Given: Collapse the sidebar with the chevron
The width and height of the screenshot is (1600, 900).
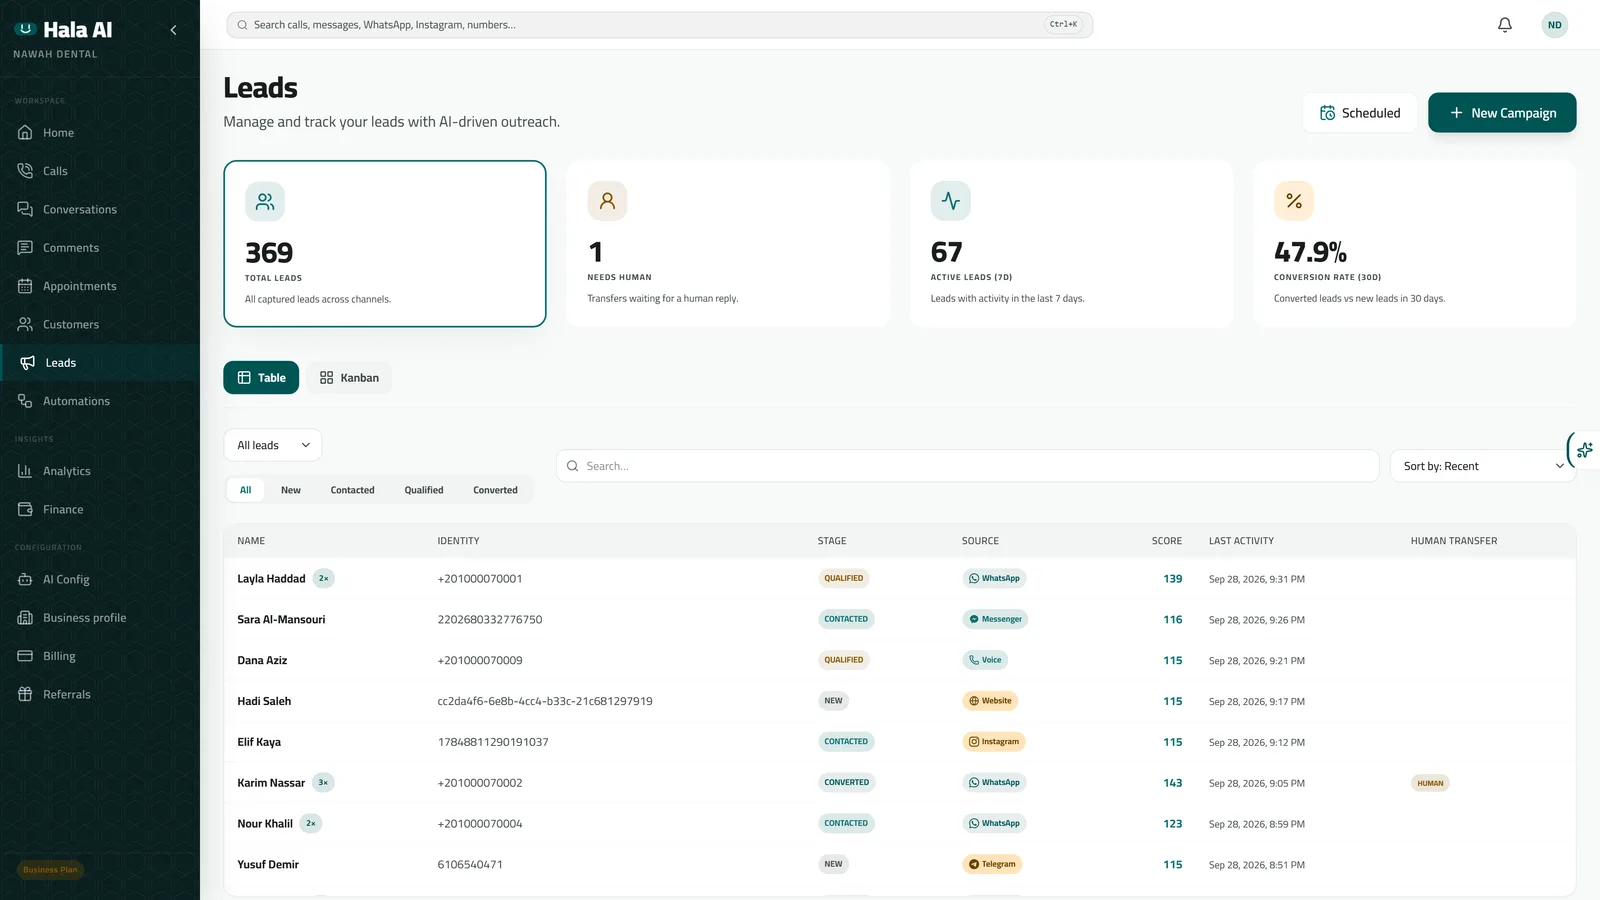Looking at the screenshot, I should pyautogui.click(x=173, y=30).
